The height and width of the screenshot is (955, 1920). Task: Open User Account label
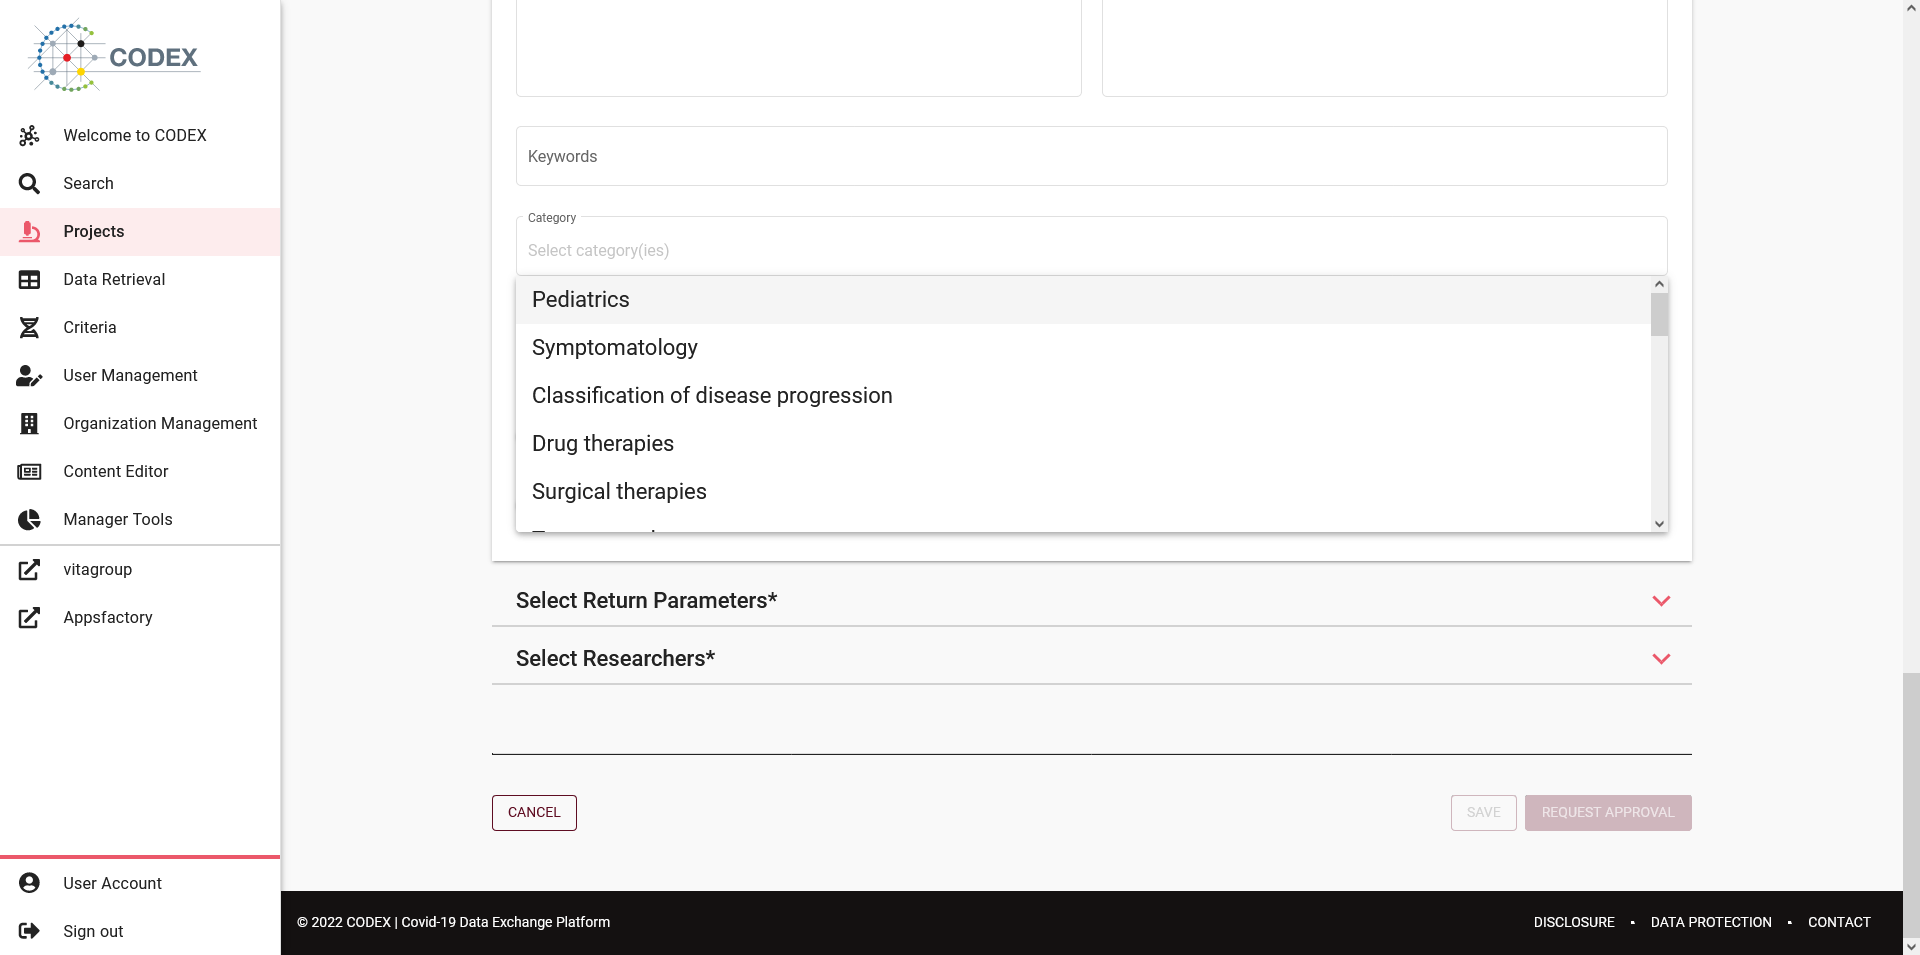pyautogui.click(x=112, y=883)
